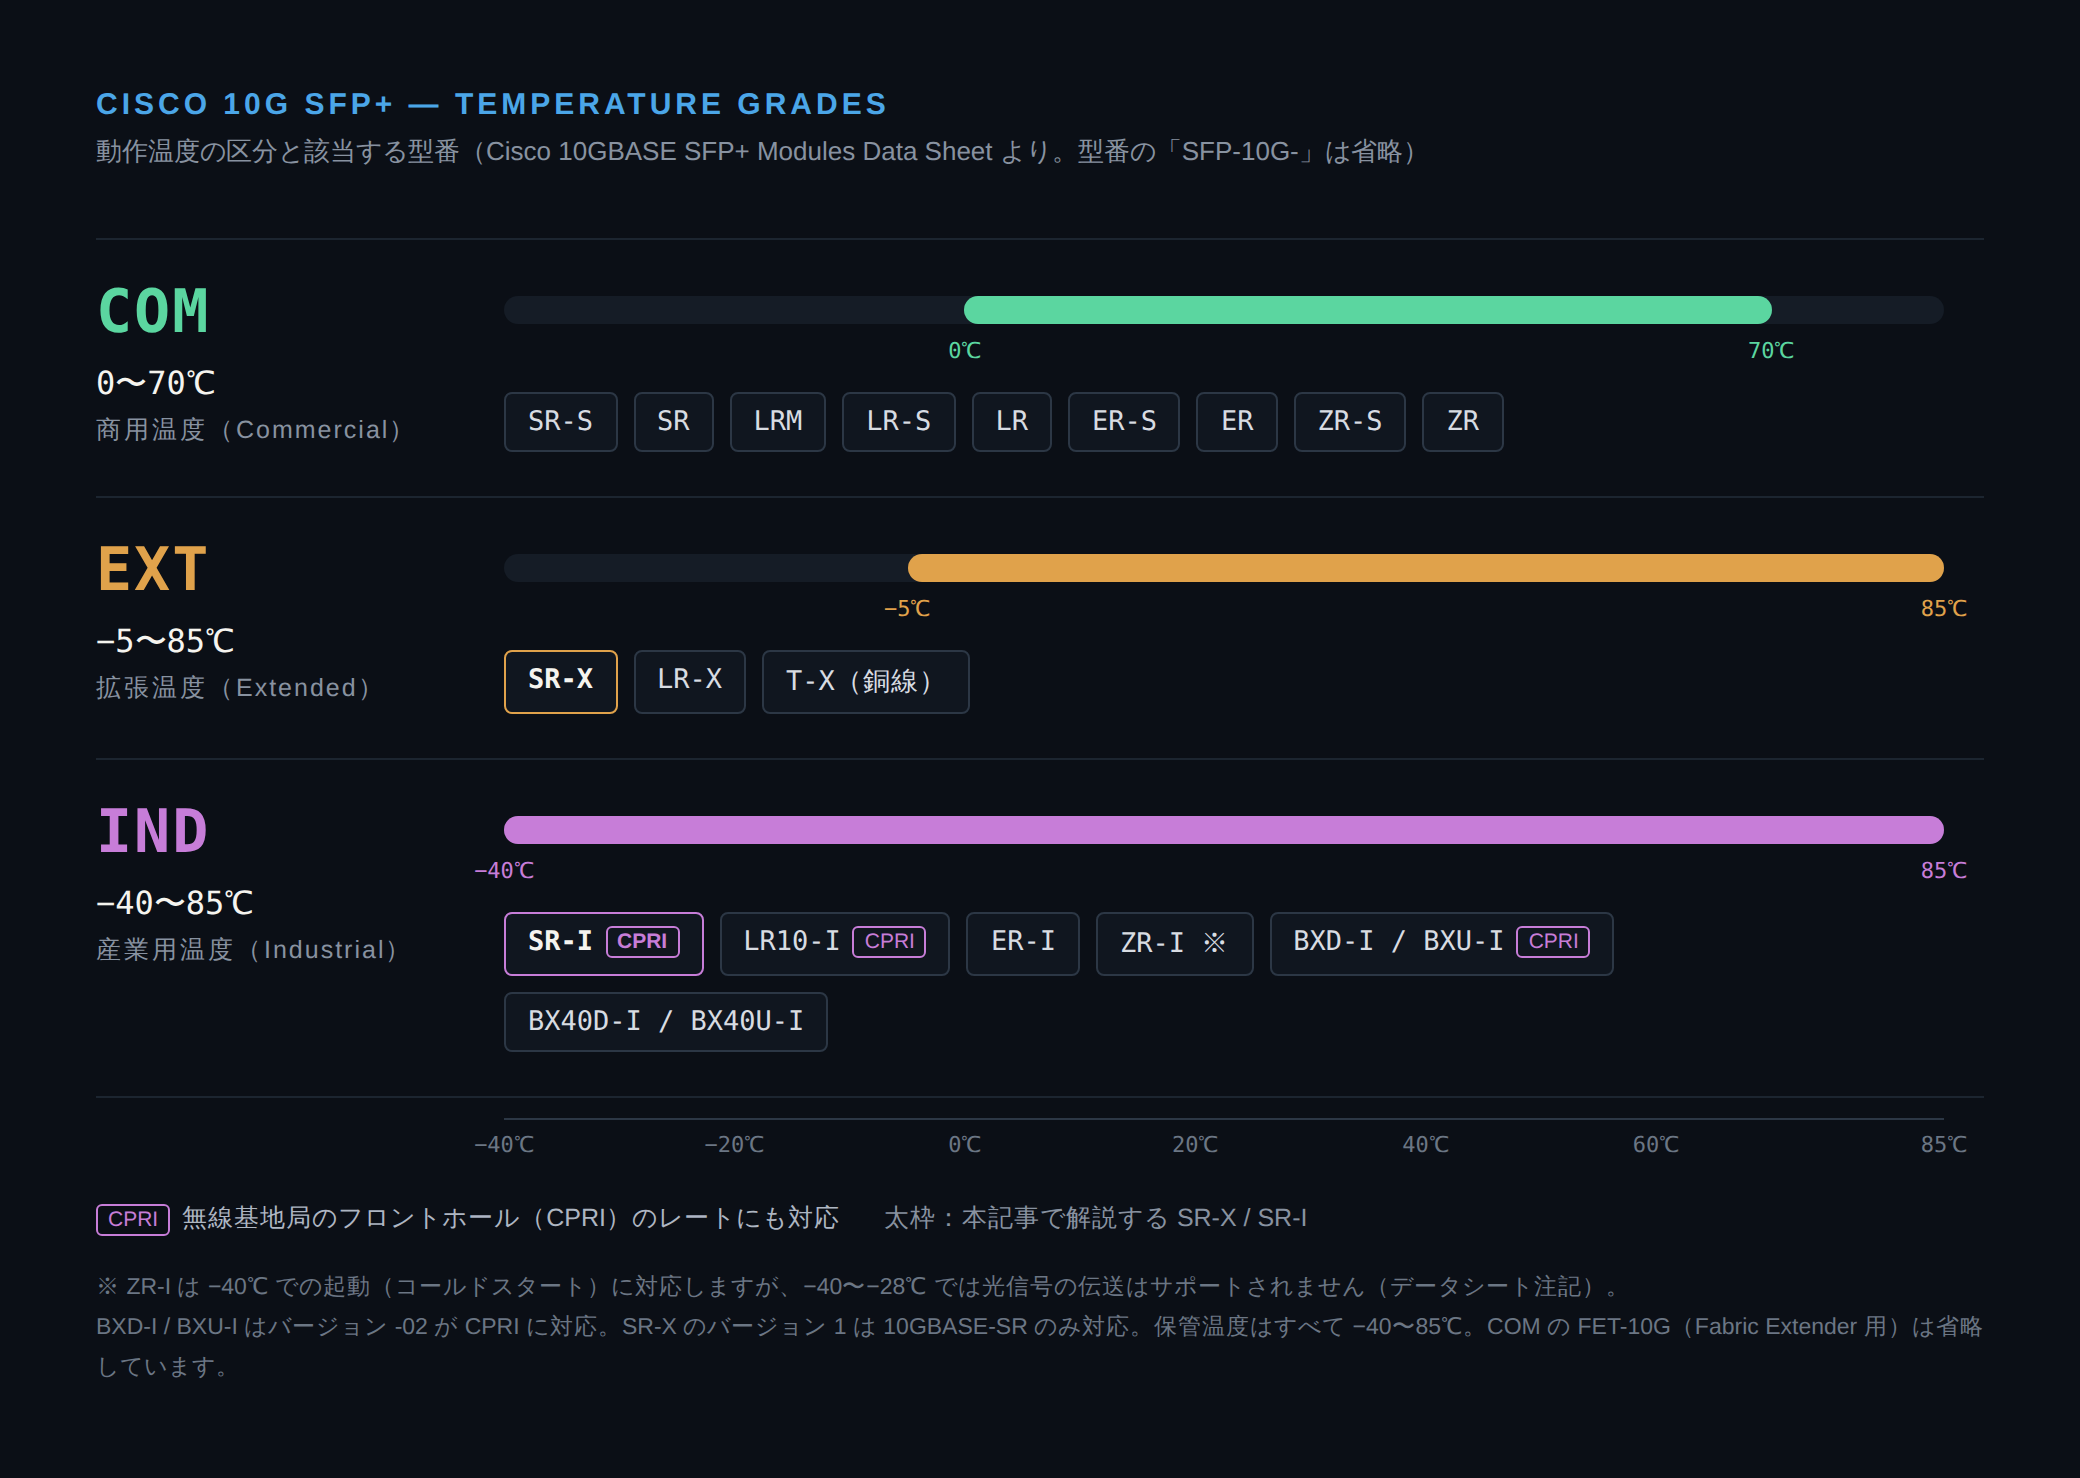Viewport: 2080px width, 1478px height.
Task: Click the T-X (銅線) chip
Action: (x=865, y=681)
